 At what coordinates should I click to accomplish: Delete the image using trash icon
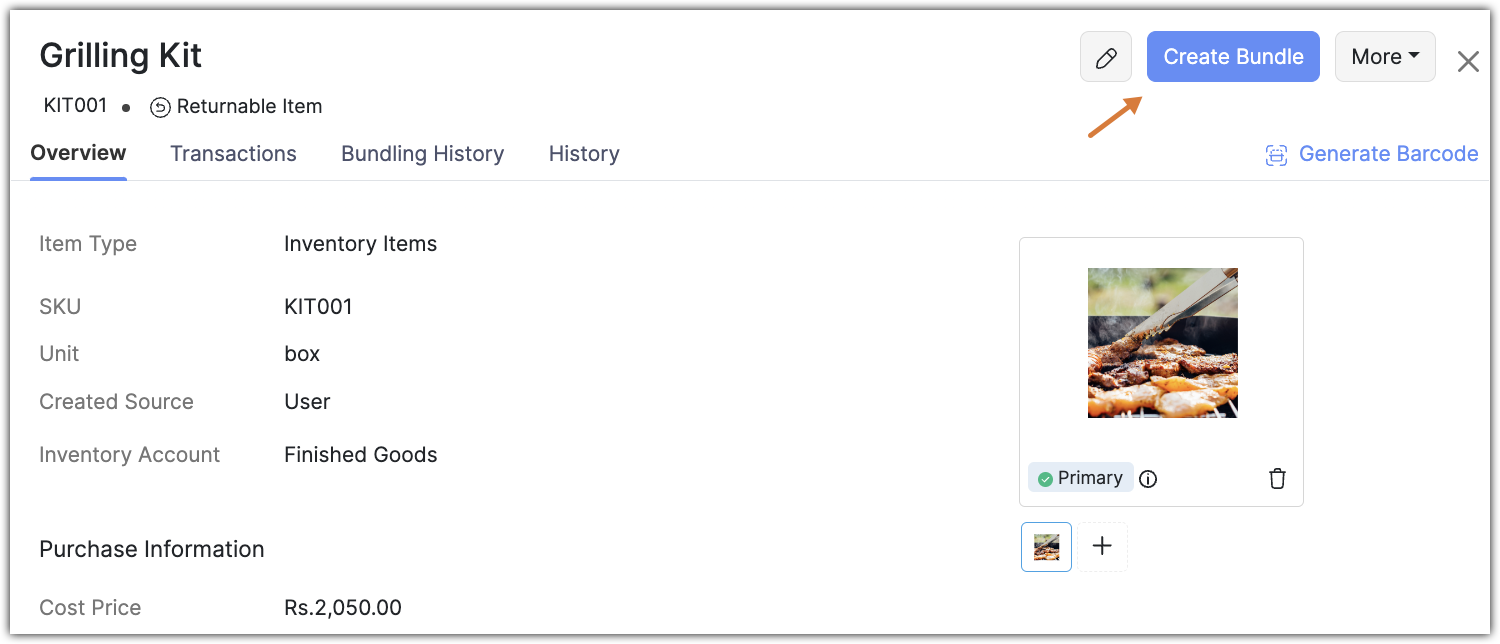1277,479
